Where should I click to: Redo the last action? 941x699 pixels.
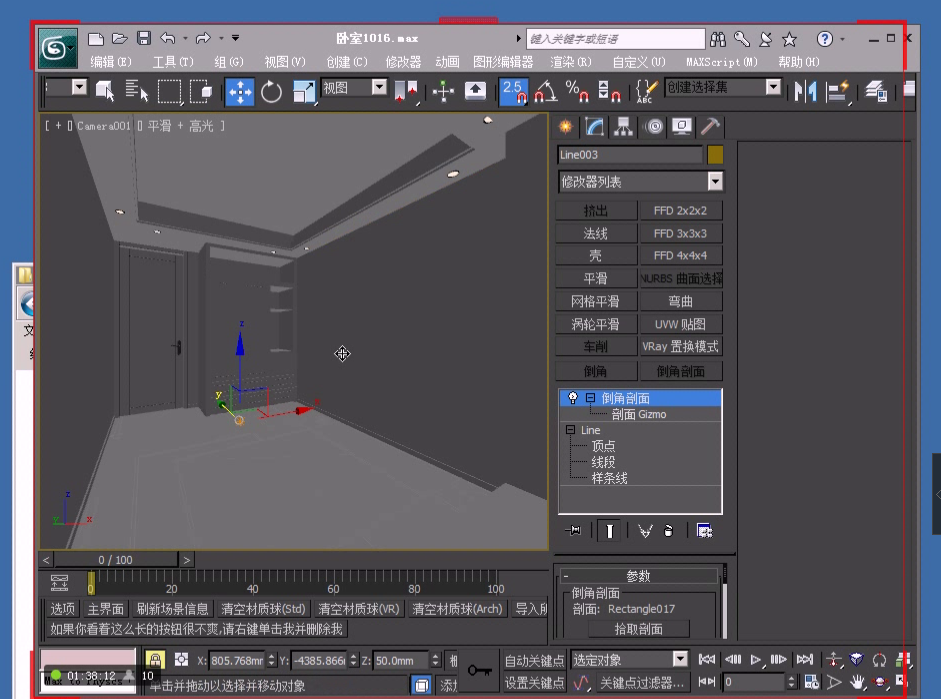click(x=203, y=39)
